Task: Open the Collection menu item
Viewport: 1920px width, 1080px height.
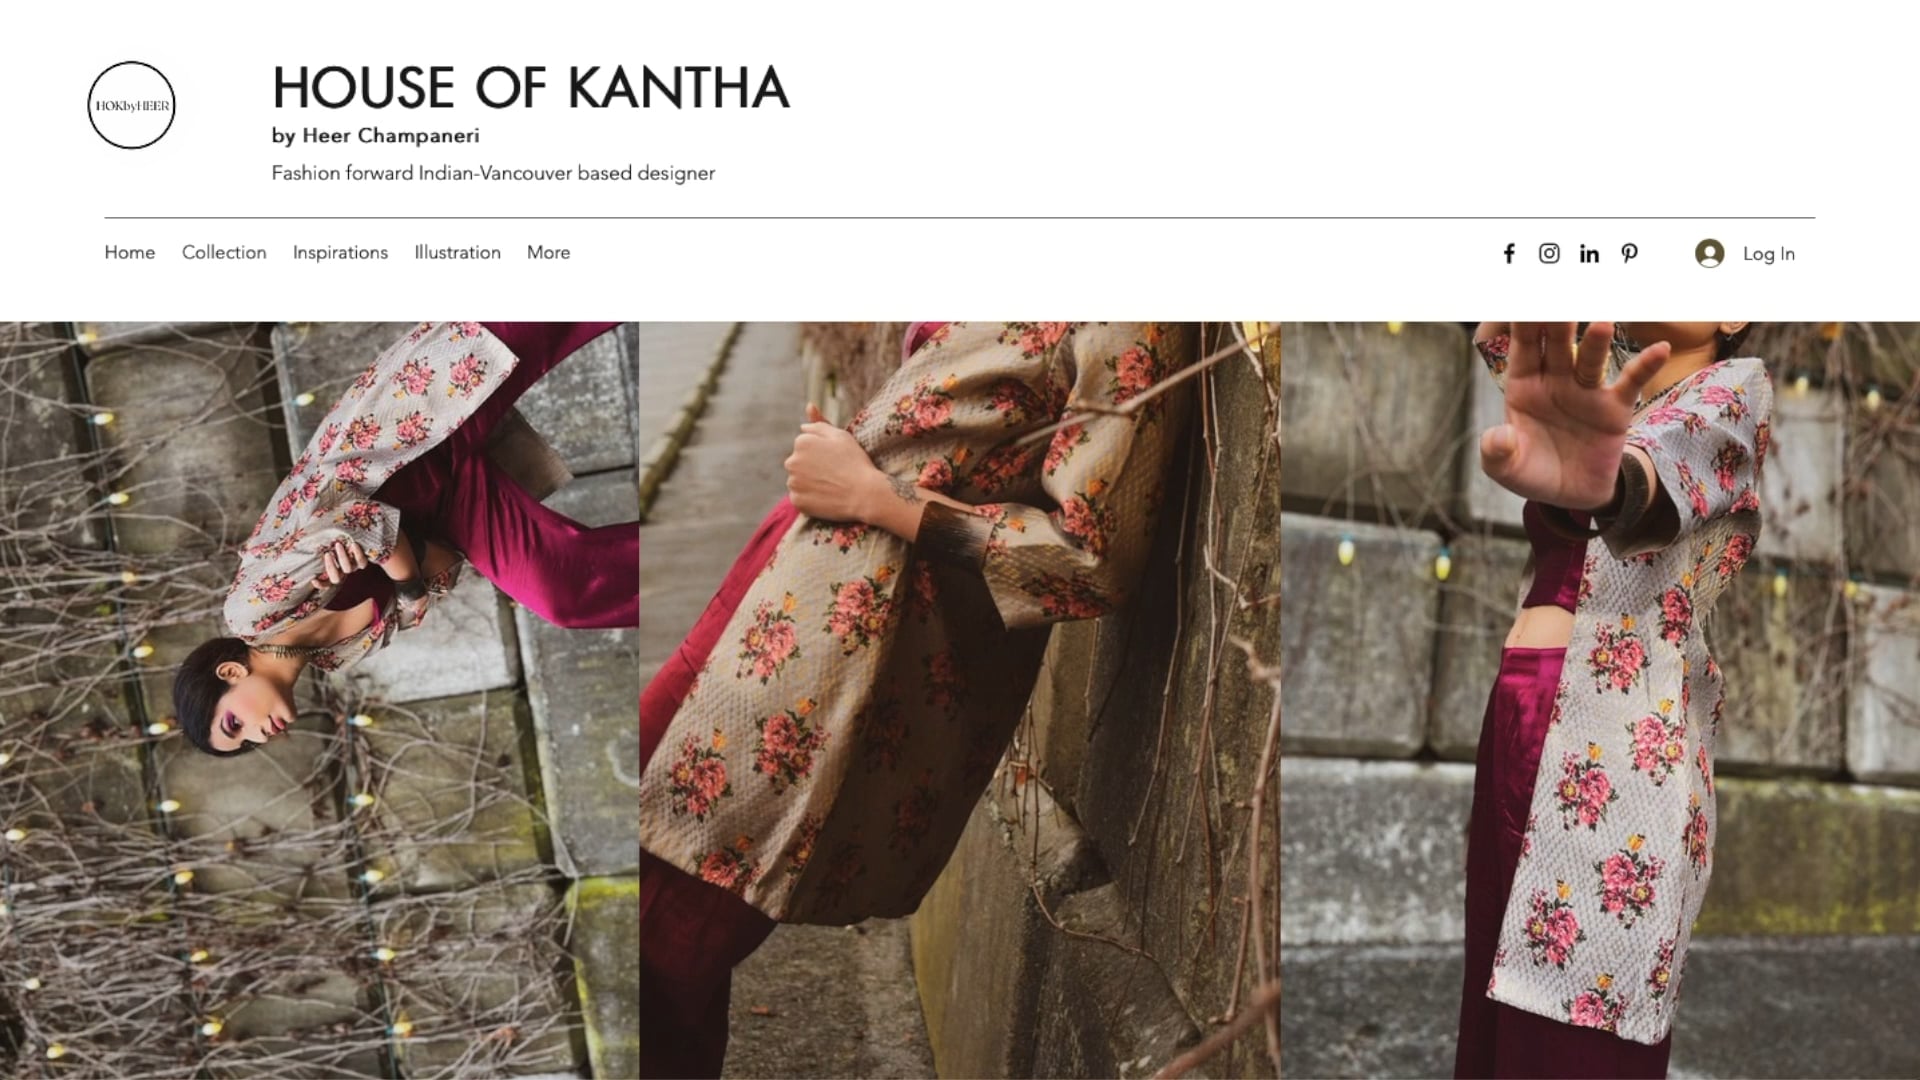Action: [x=224, y=253]
